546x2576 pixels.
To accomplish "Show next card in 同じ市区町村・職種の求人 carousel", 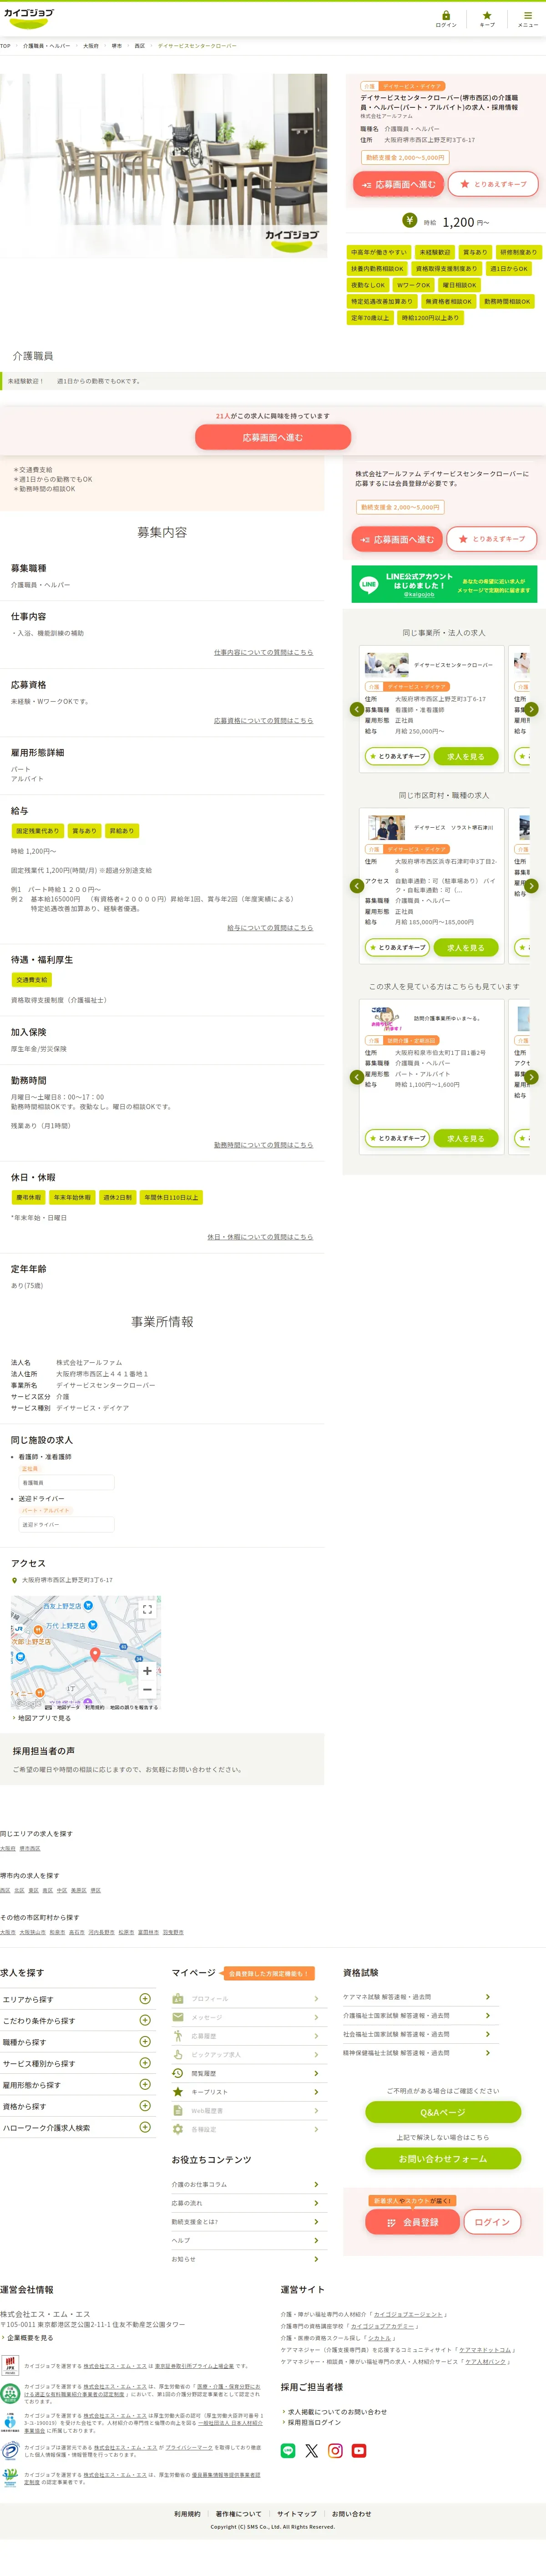I will tap(532, 886).
